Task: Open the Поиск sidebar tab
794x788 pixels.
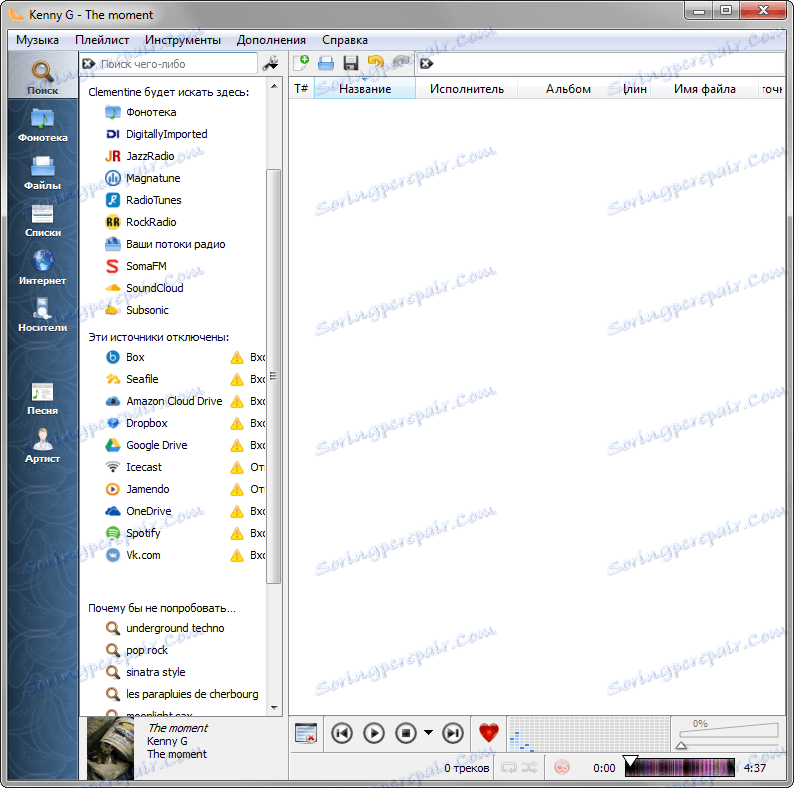Action: click(43, 77)
